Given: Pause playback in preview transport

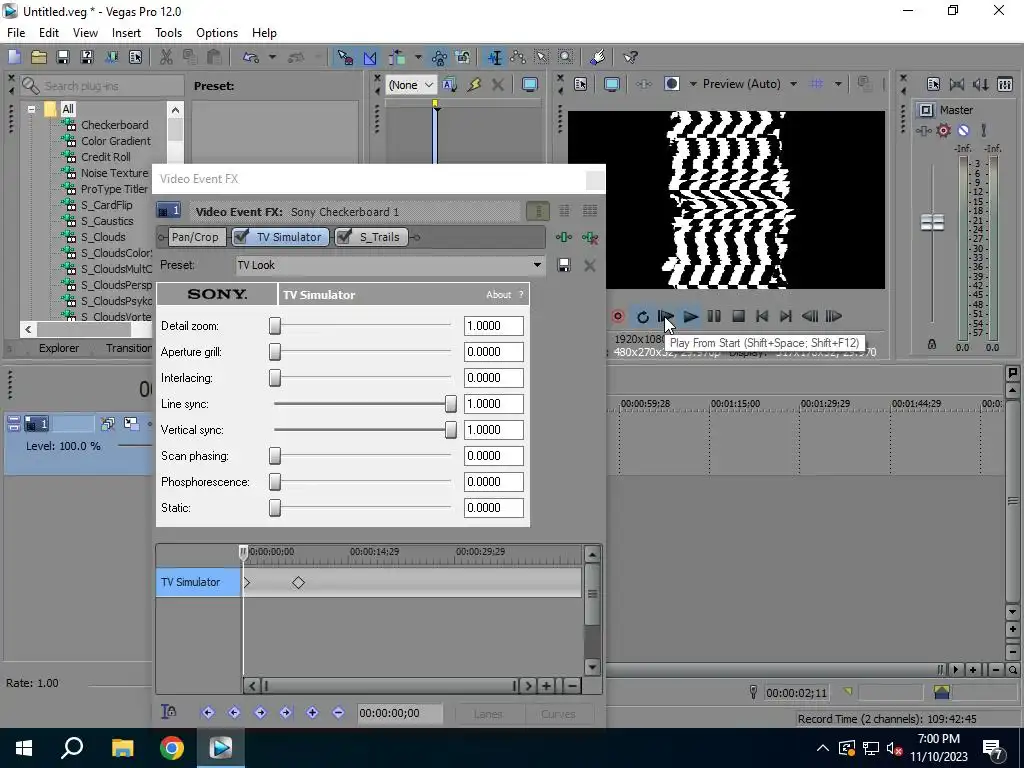Looking at the screenshot, I should pyautogui.click(x=714, y=317).
